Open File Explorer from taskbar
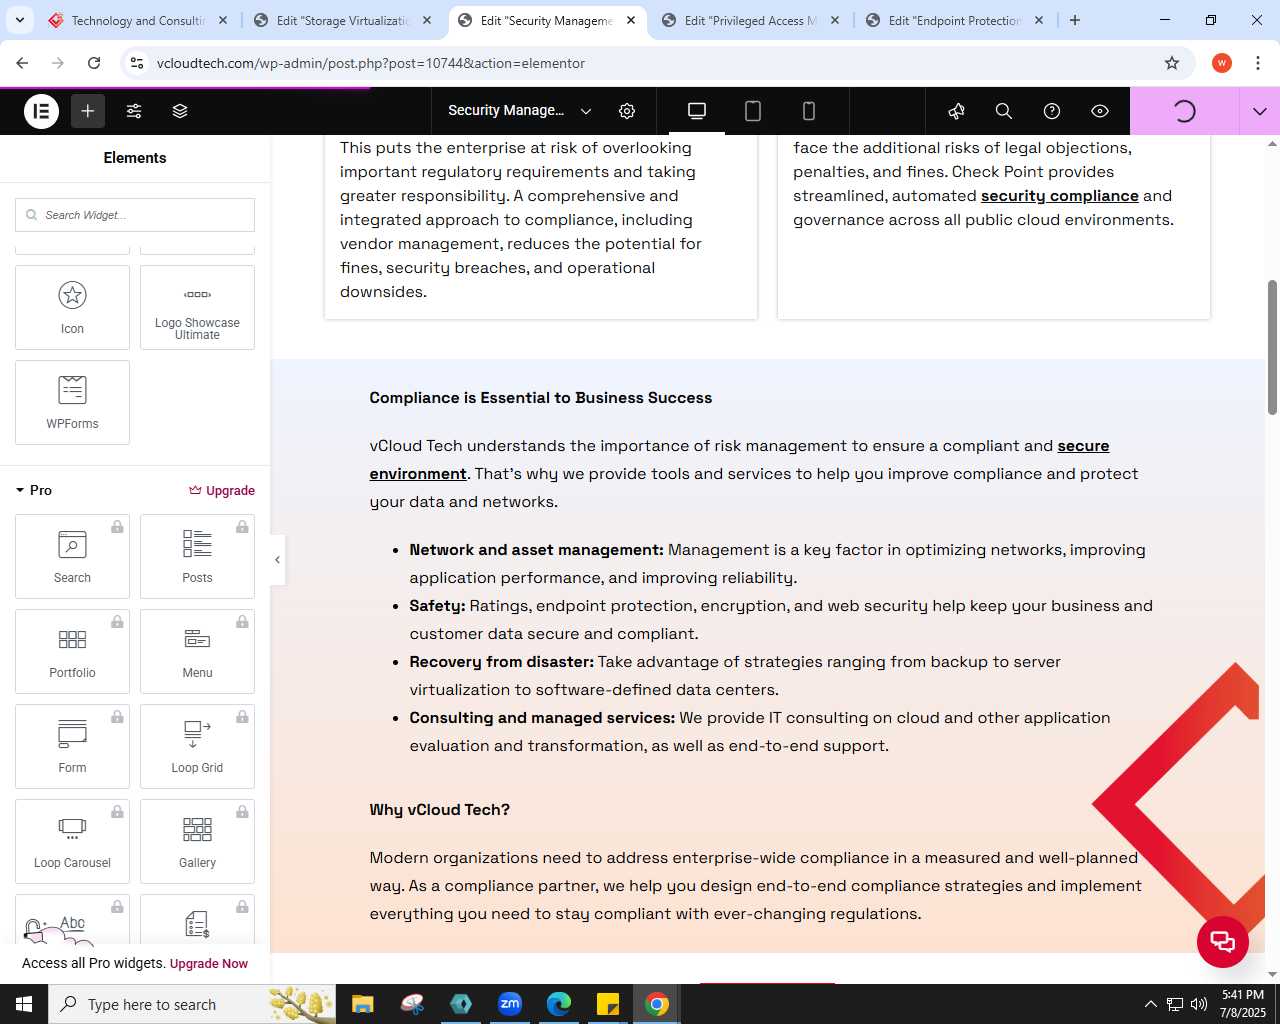This screenshot has width=1280, height=1024. pos(363,1004)
